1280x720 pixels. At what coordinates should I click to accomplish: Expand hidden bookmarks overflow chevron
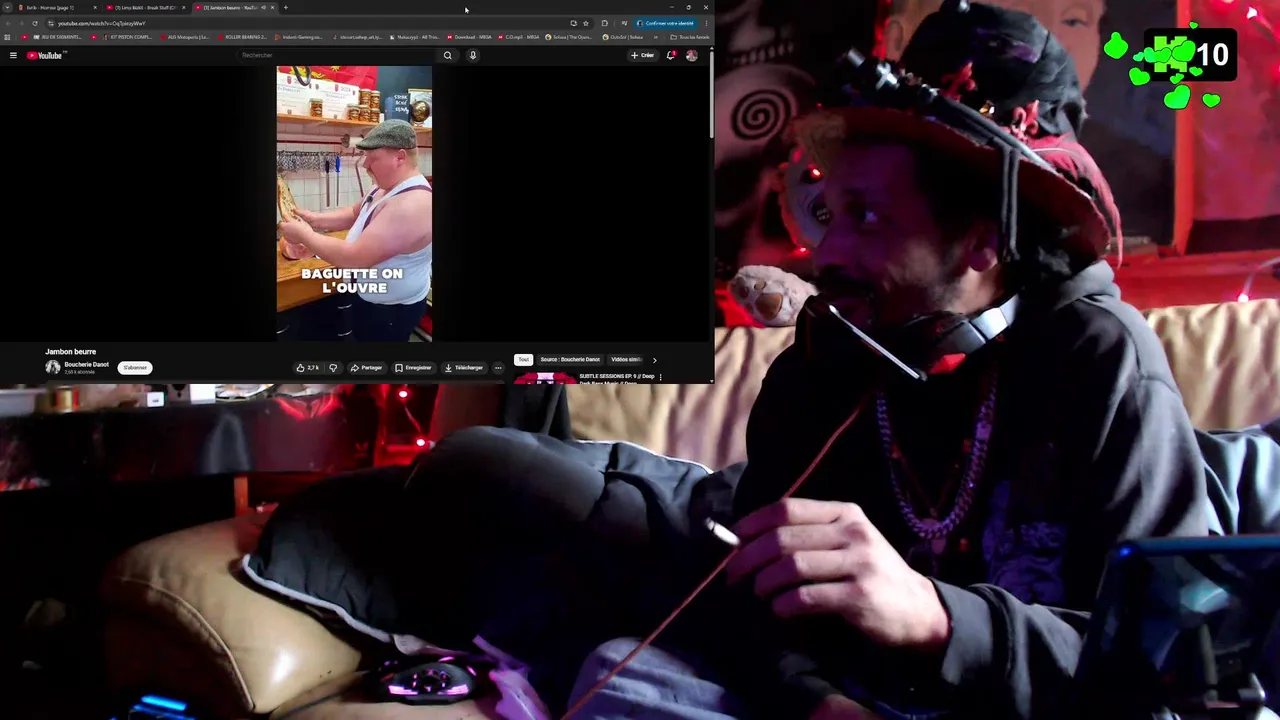pyautogui.click(x=656, y=37)
